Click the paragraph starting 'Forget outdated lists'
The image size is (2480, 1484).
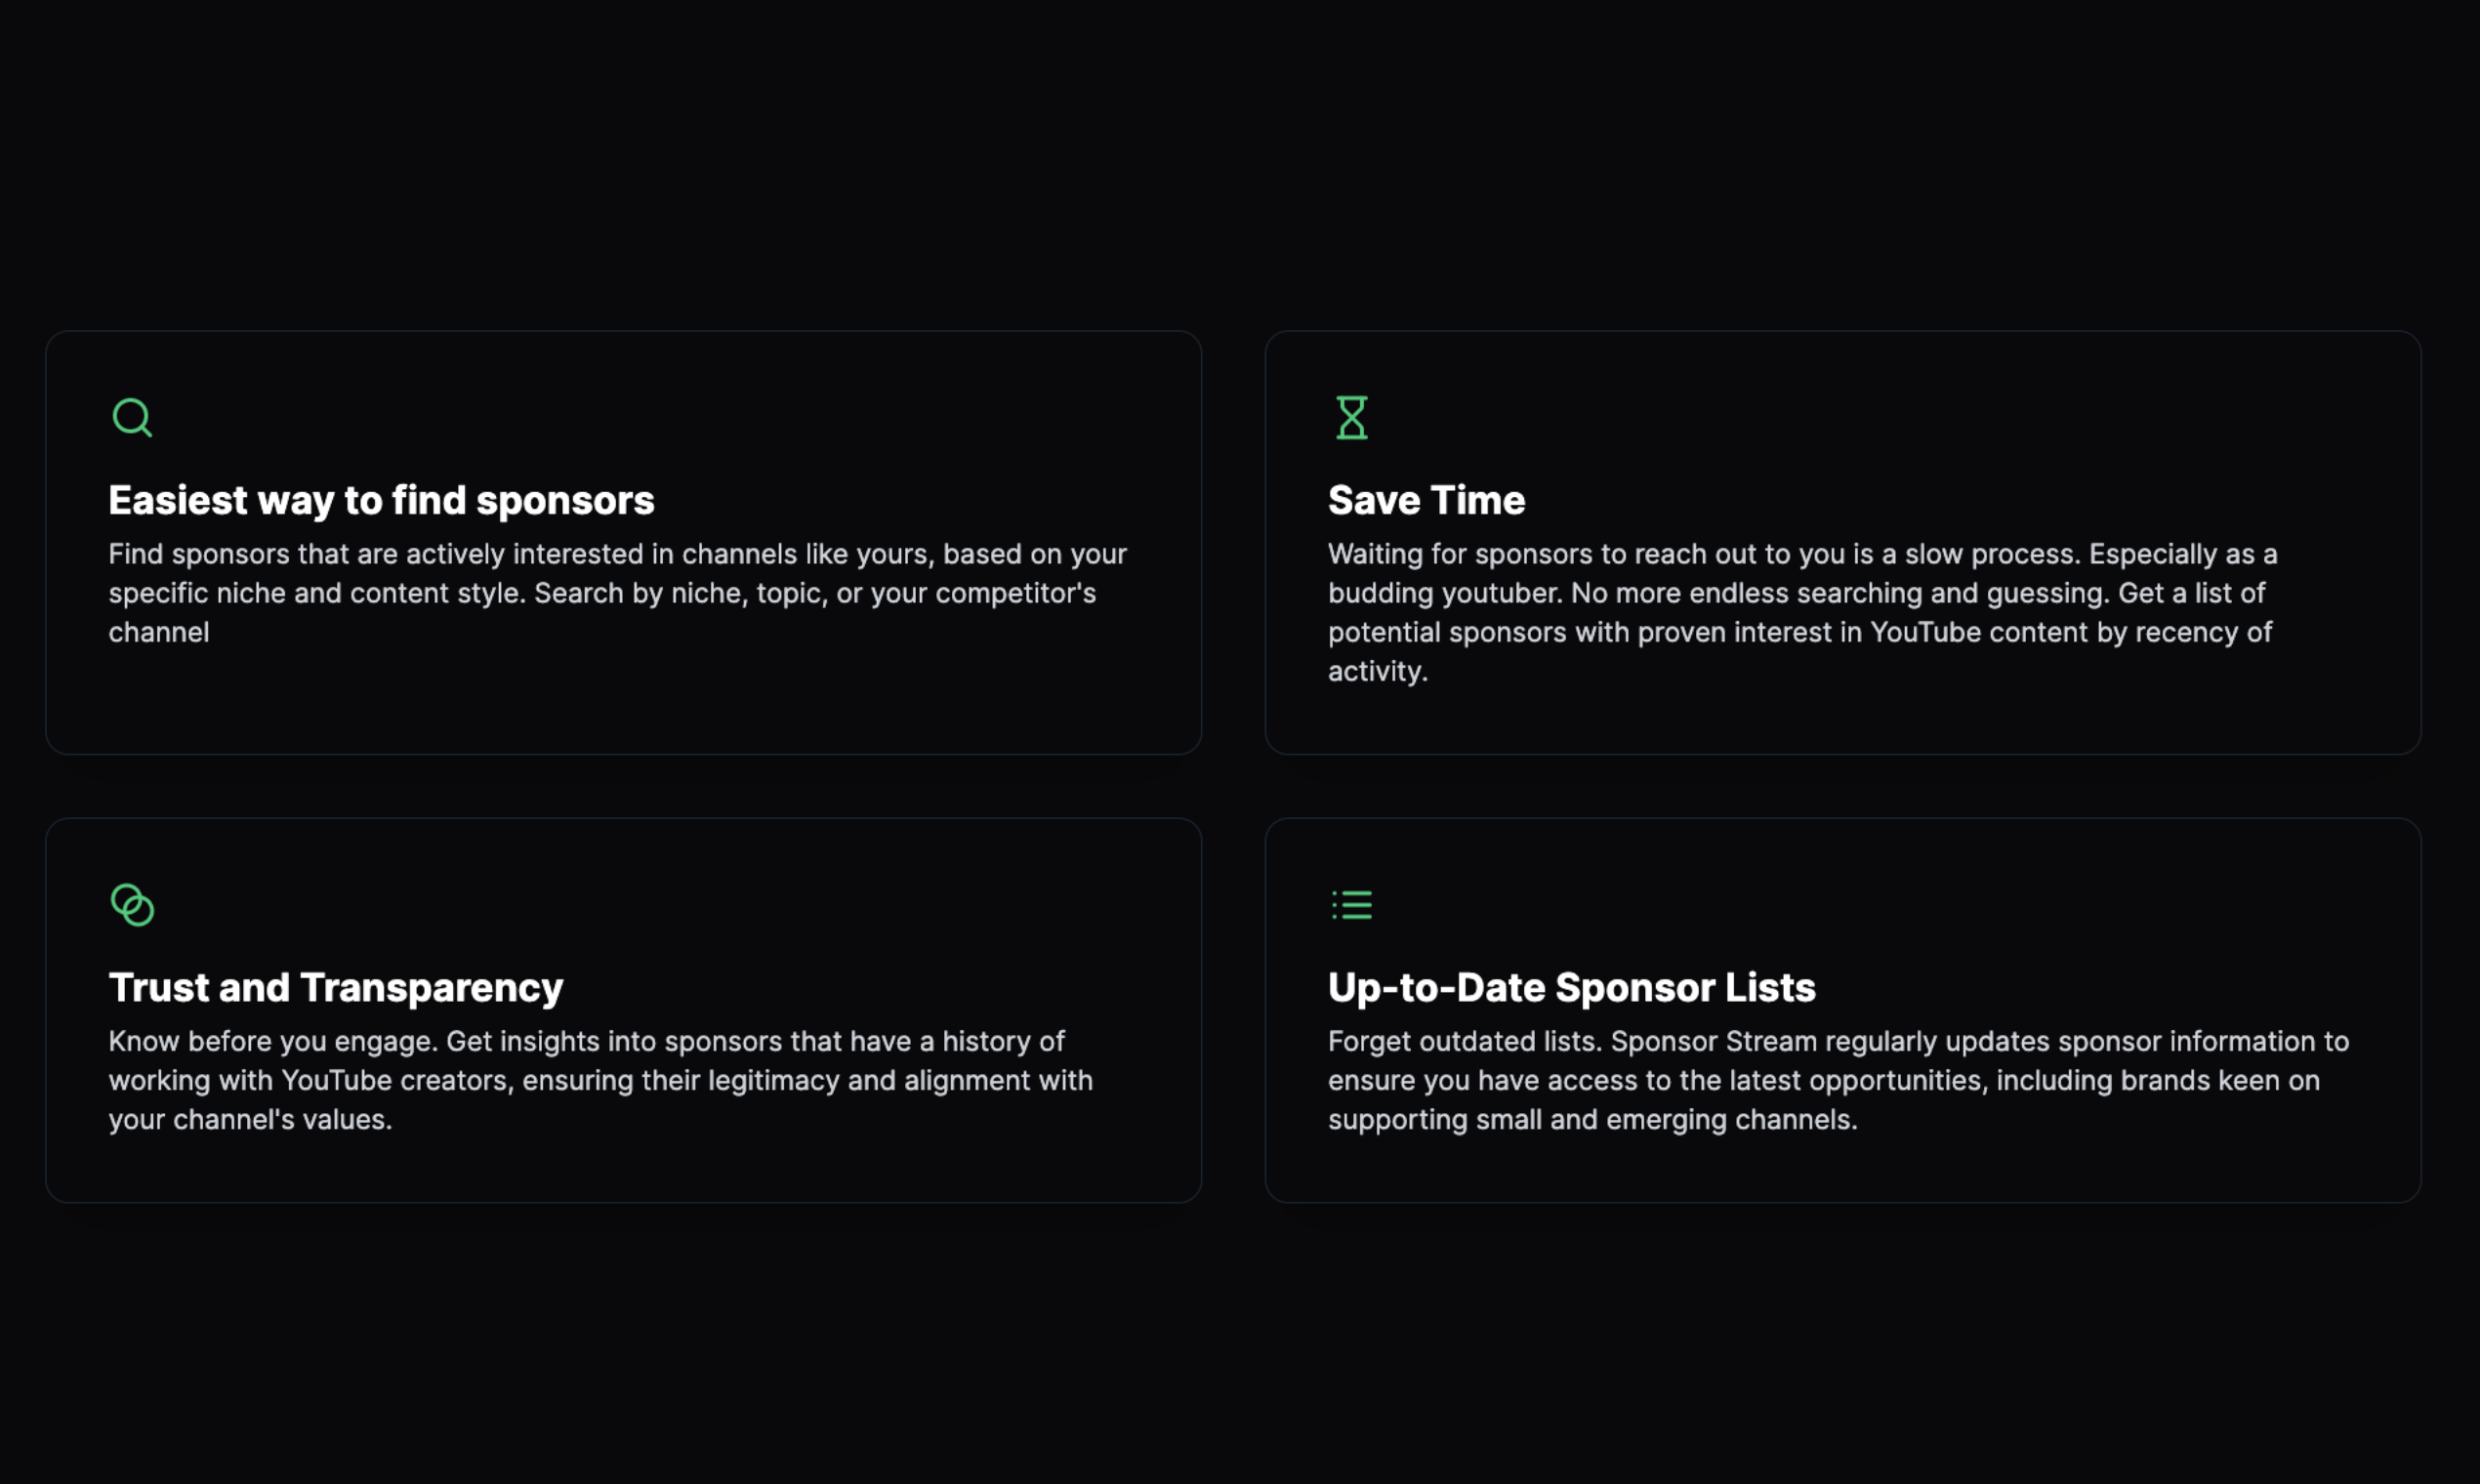[1838, 1080]
